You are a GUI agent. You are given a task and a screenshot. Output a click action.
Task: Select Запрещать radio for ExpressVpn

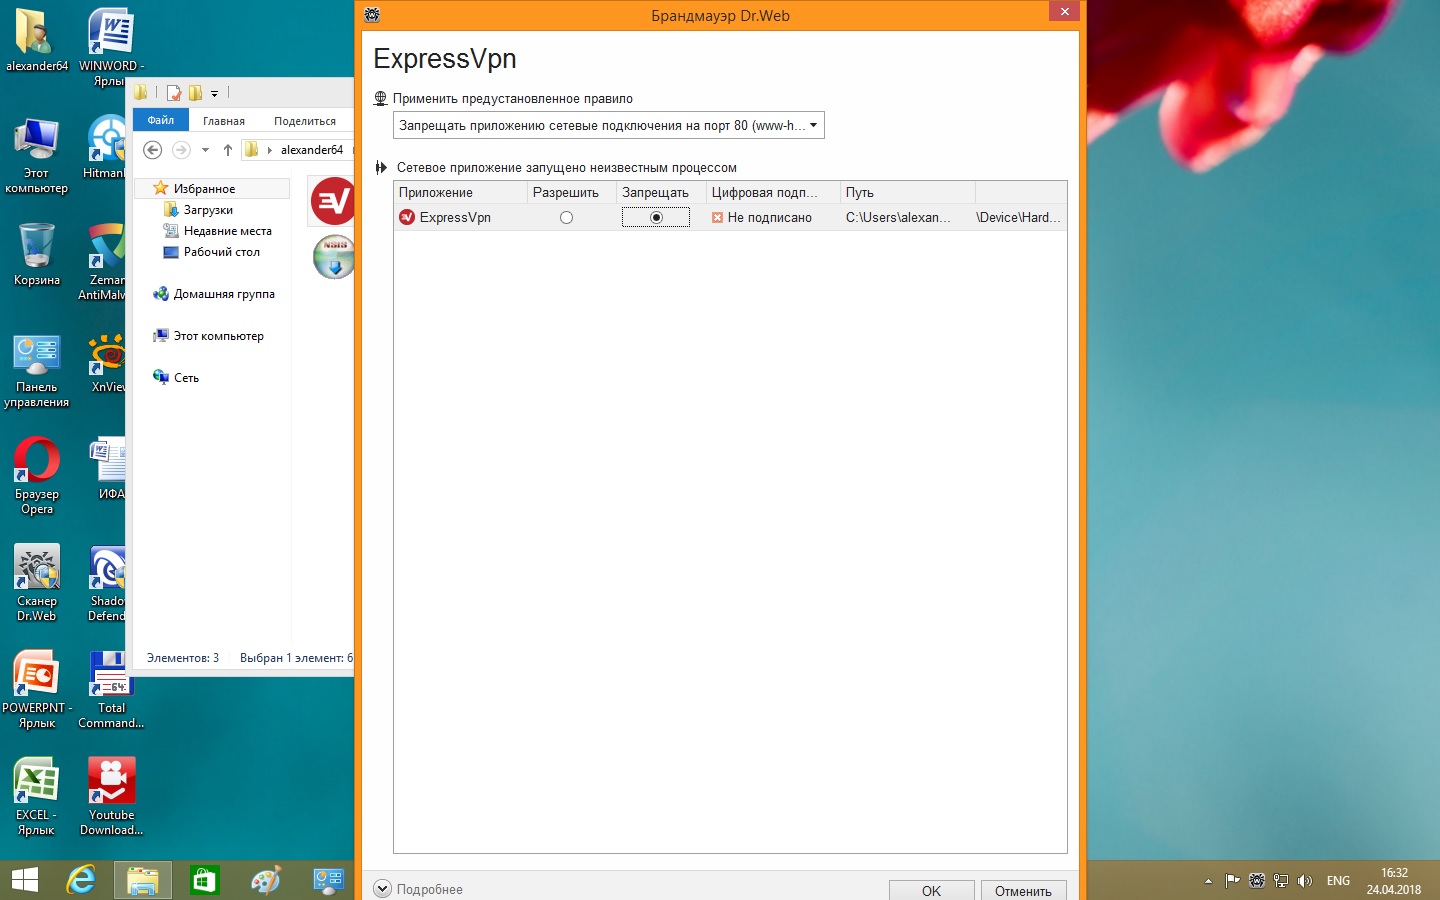coord(656,218)
